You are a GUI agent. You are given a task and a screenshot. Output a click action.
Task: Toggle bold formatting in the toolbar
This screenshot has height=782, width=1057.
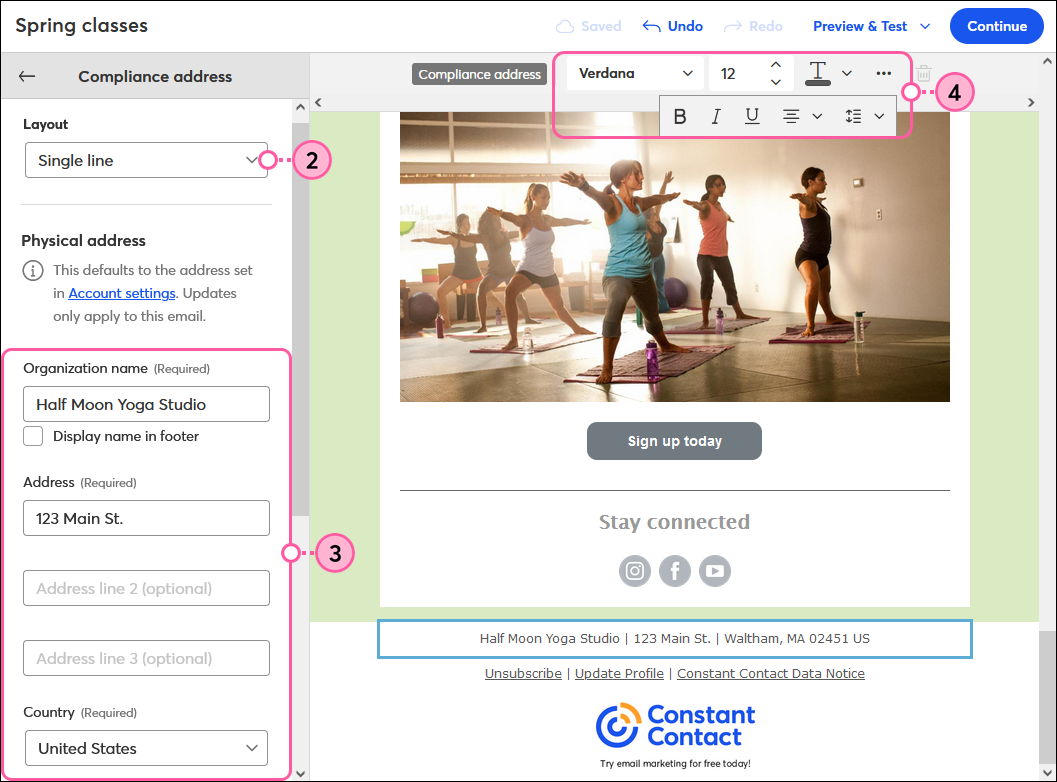point(680,116)
